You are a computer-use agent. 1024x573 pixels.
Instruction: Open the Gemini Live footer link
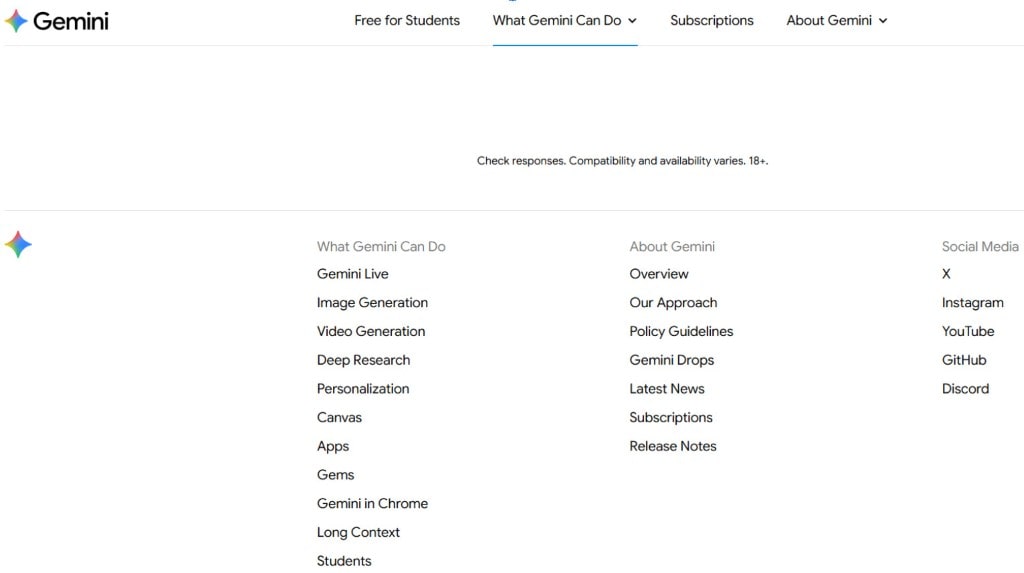pyautogui.click(x=353, y=274)
